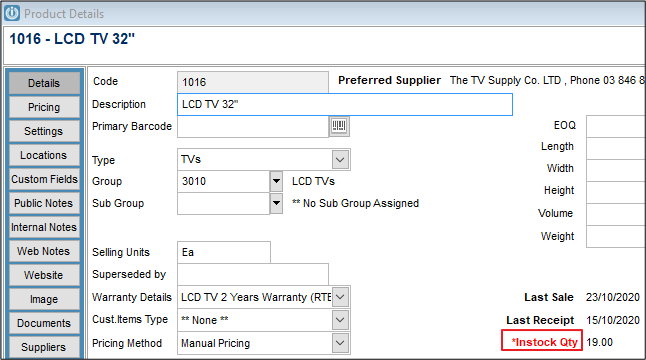This screenshot has height=360, width=646.
Task: Open the Custom Fields tab
Action: point(44,179)
